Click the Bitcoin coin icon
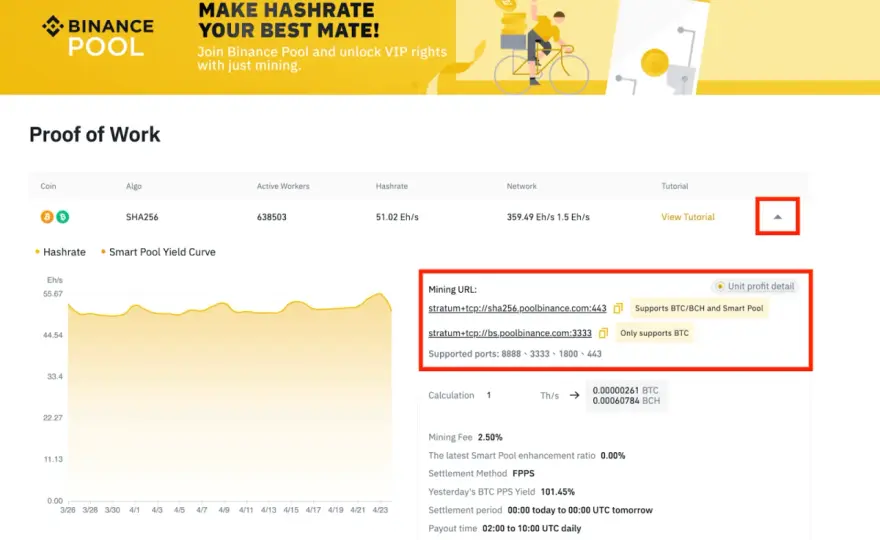Screen dimensions: 880x540 pyautogui.click(x=47, y=217)
